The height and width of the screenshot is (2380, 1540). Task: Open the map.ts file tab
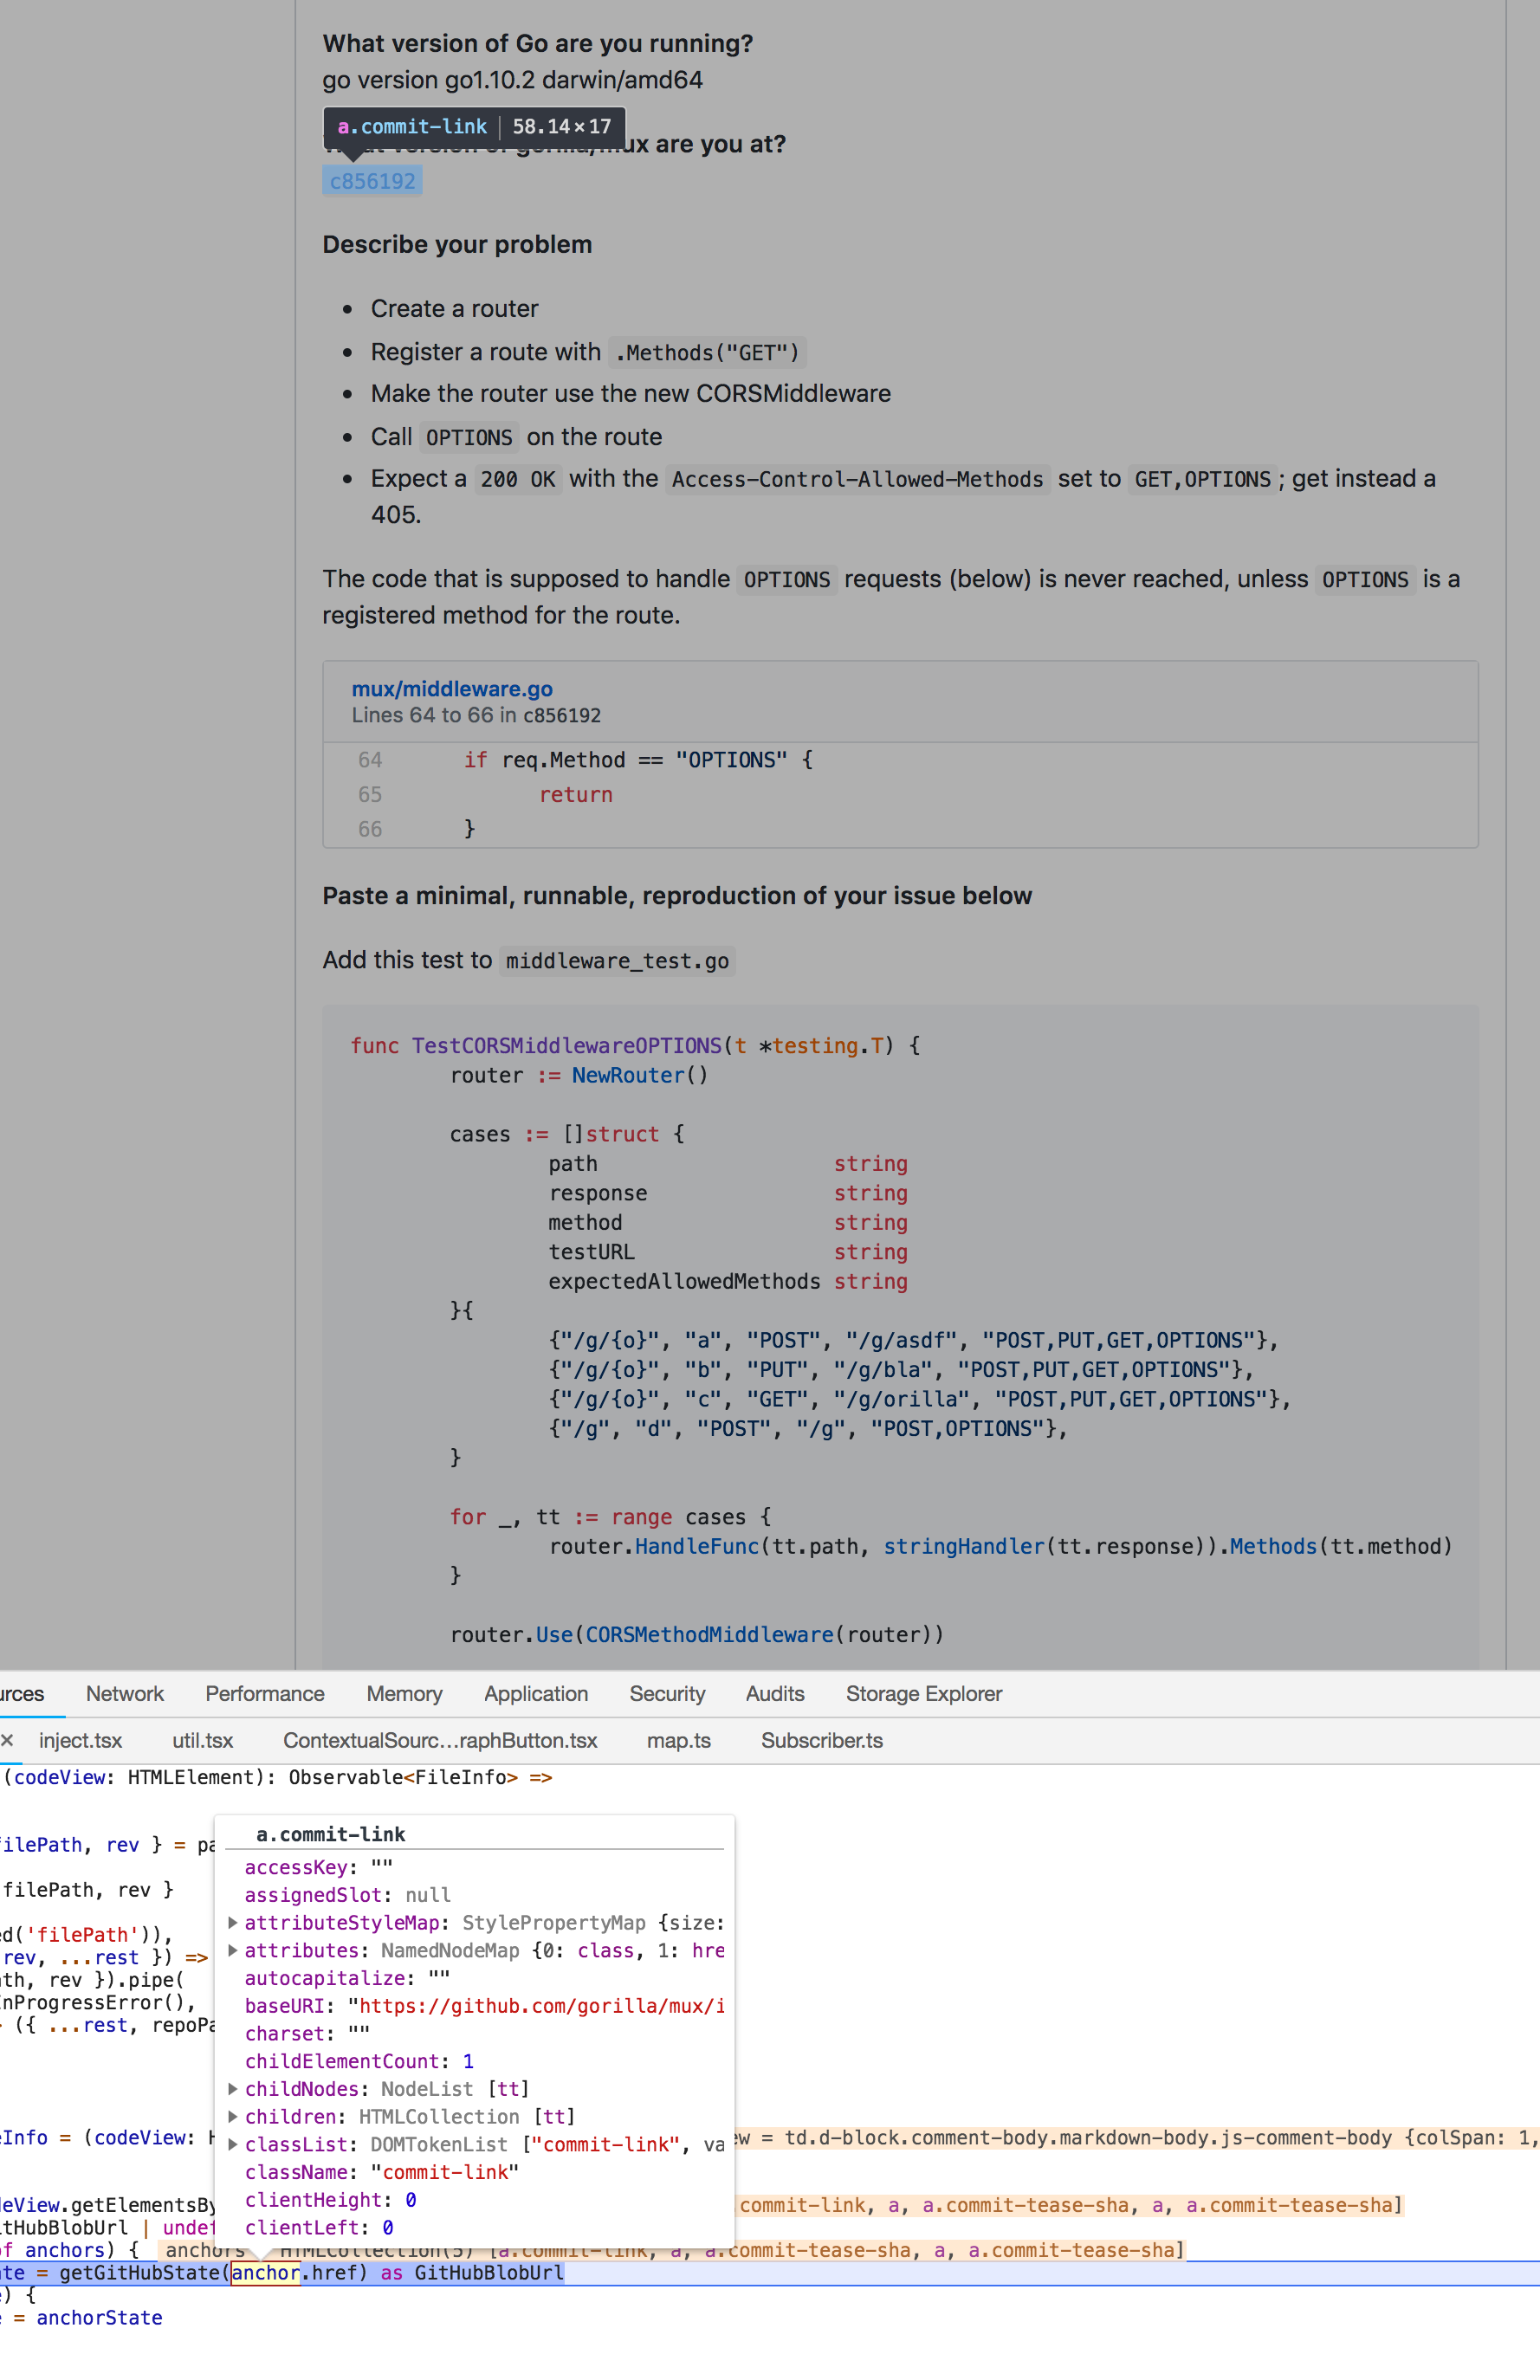coord(678,1740)
